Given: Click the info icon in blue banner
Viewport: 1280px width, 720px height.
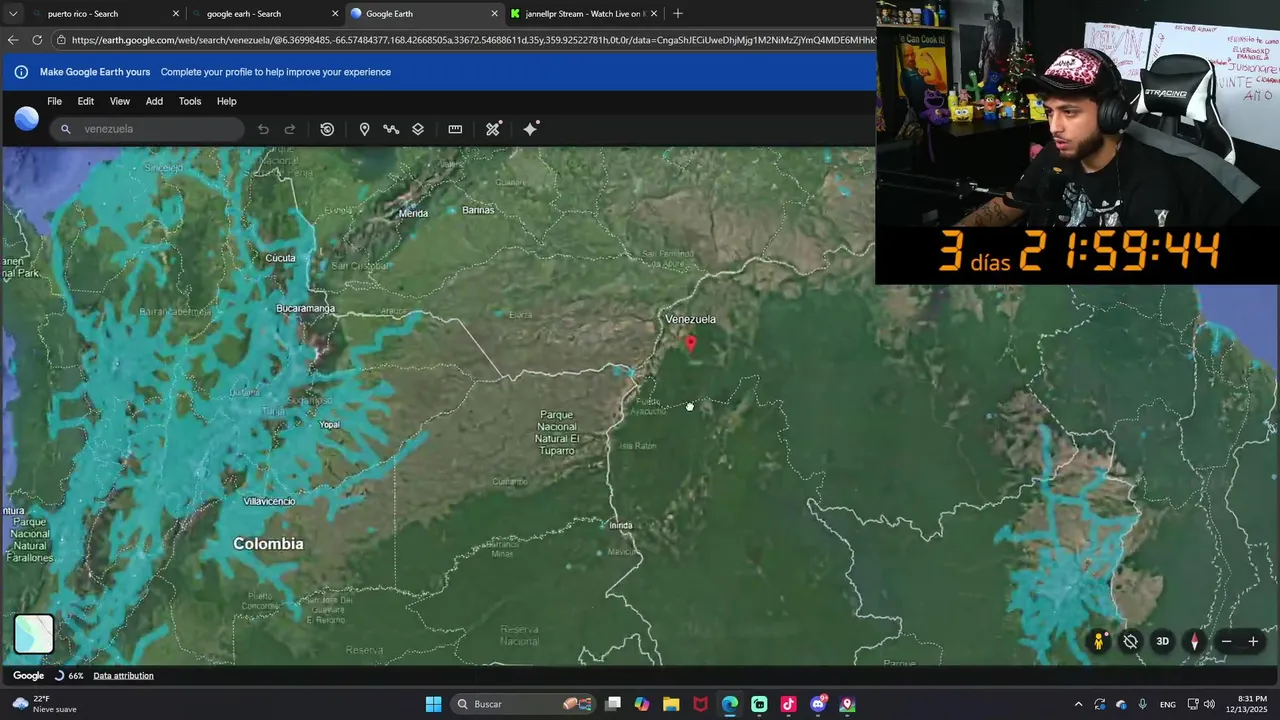Looking at the screenshot, I should pos(21,72).
